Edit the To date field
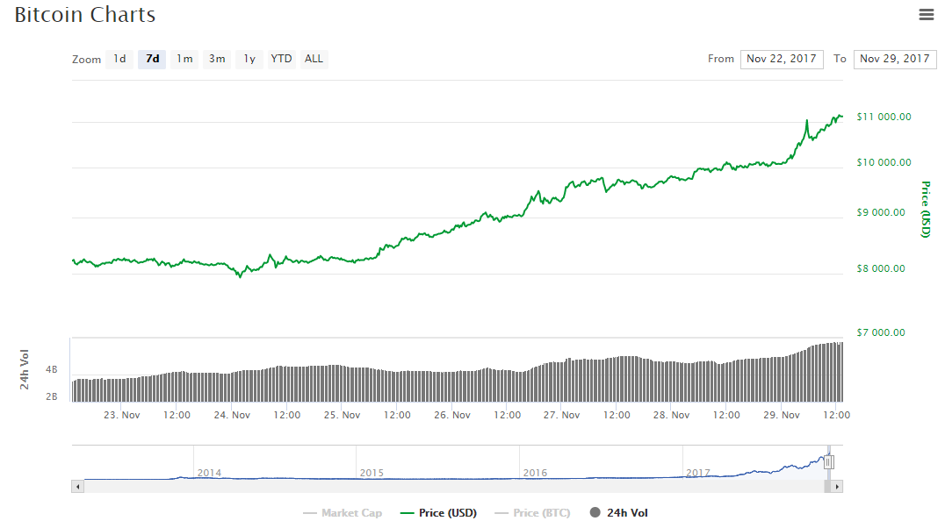 coord(895,59)
